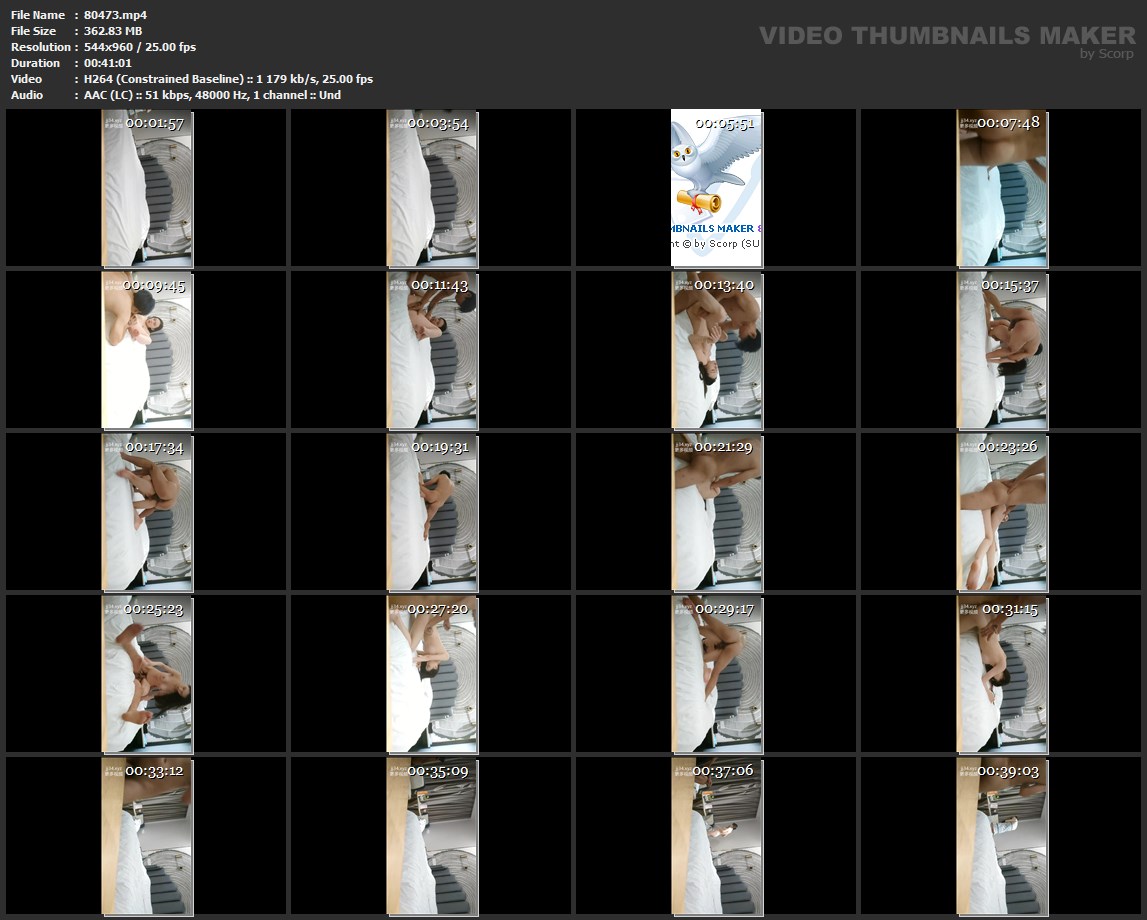This screenshot has height=920, width=1147.
Task: Click the resolution value 544x960 / 25.00 fps
Action: pyautogui.click(x=140, y=47)
